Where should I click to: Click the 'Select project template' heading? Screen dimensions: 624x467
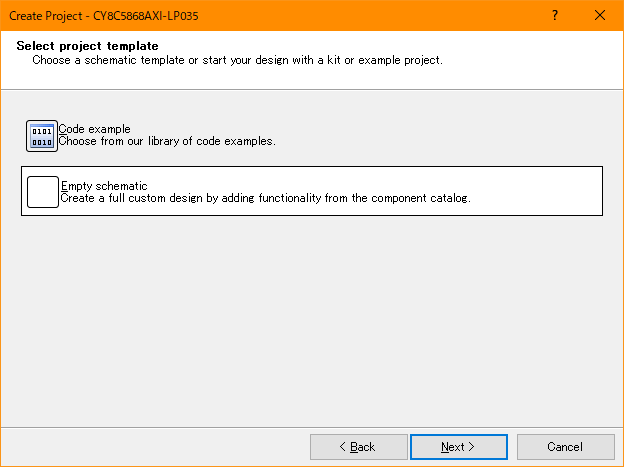pos(88,46)
